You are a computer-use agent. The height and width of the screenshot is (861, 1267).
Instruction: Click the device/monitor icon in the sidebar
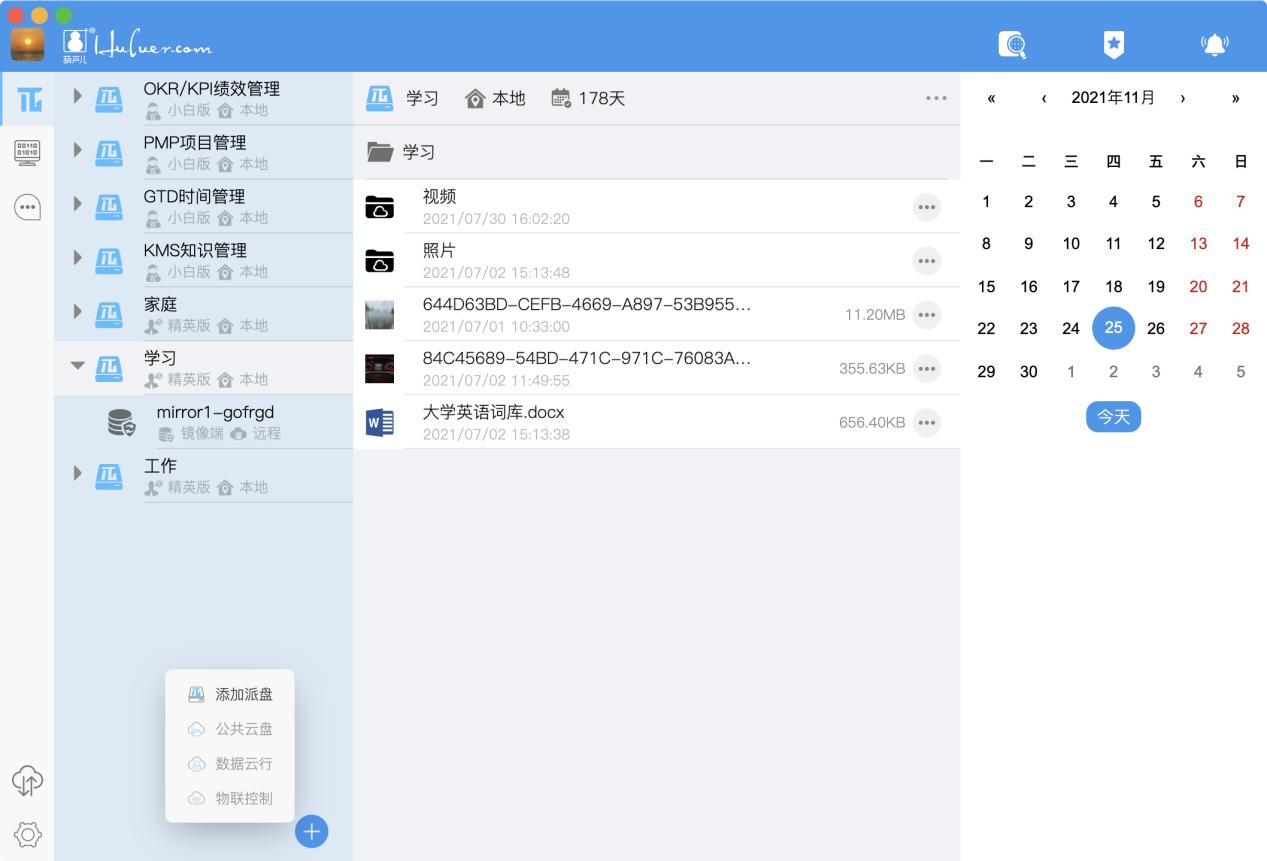pos(27,152)
